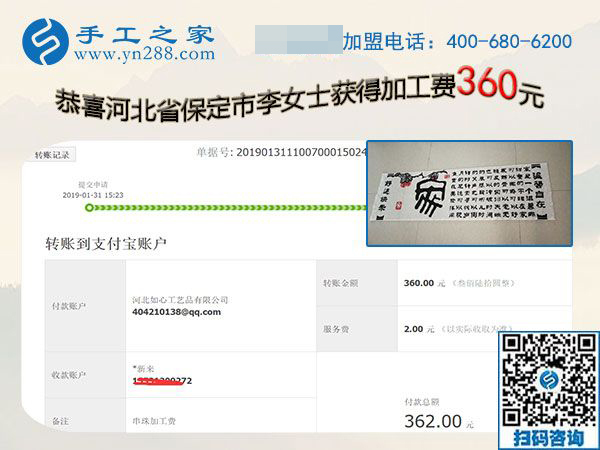Click the blurred box beside 加盟电话
600x450 pixels.
pos(299,39)
